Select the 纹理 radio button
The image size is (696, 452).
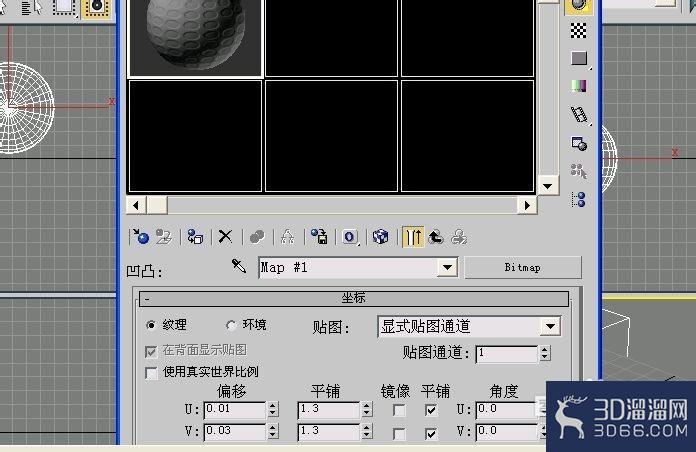coord(151,325)
